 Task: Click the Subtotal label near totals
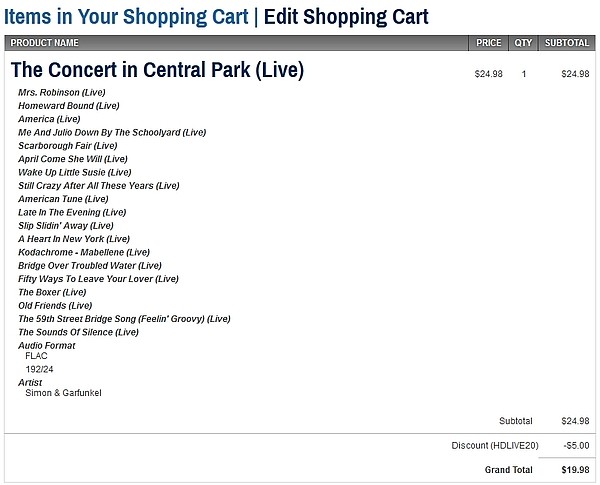point(515,421)
